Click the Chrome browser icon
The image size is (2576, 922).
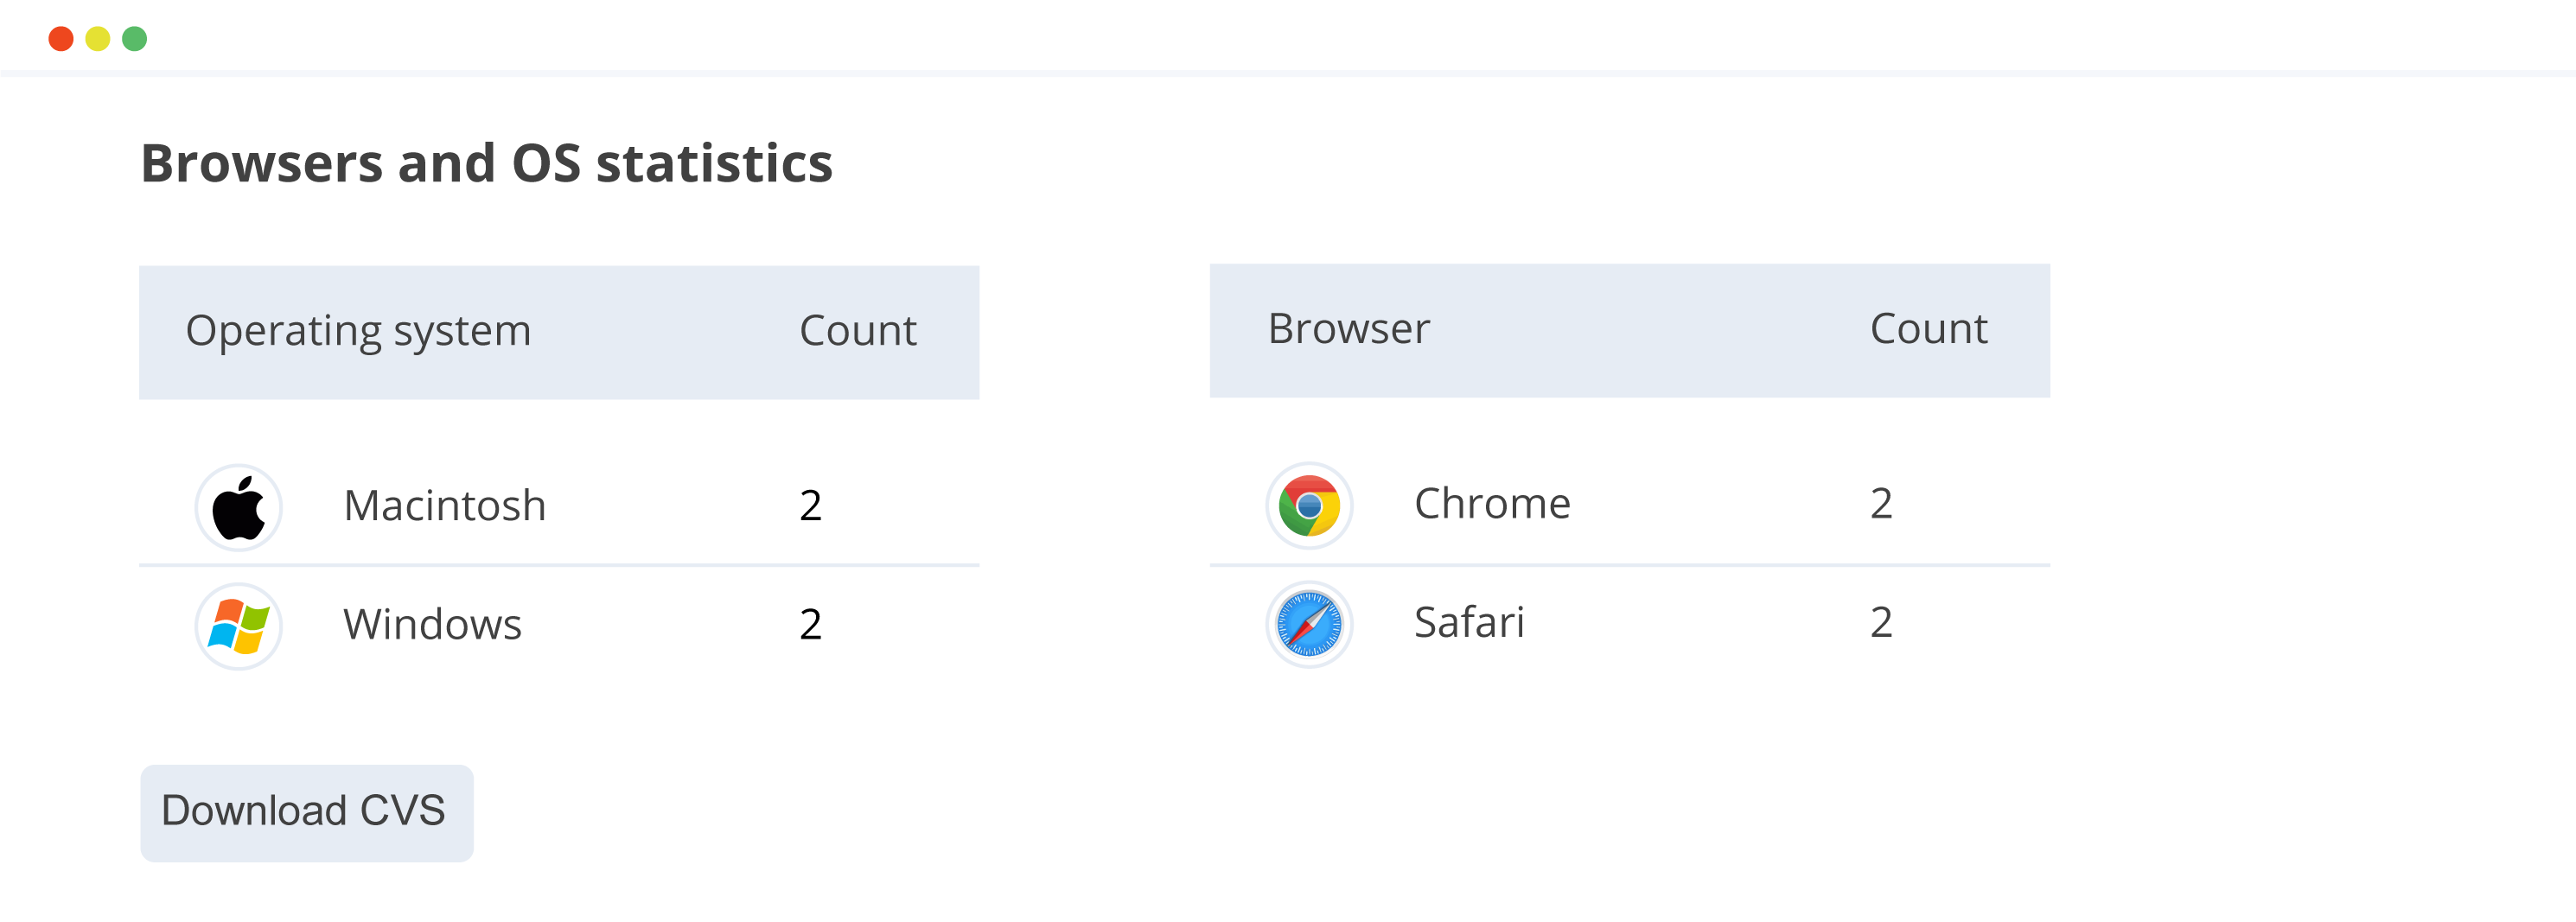[1309, 505]
